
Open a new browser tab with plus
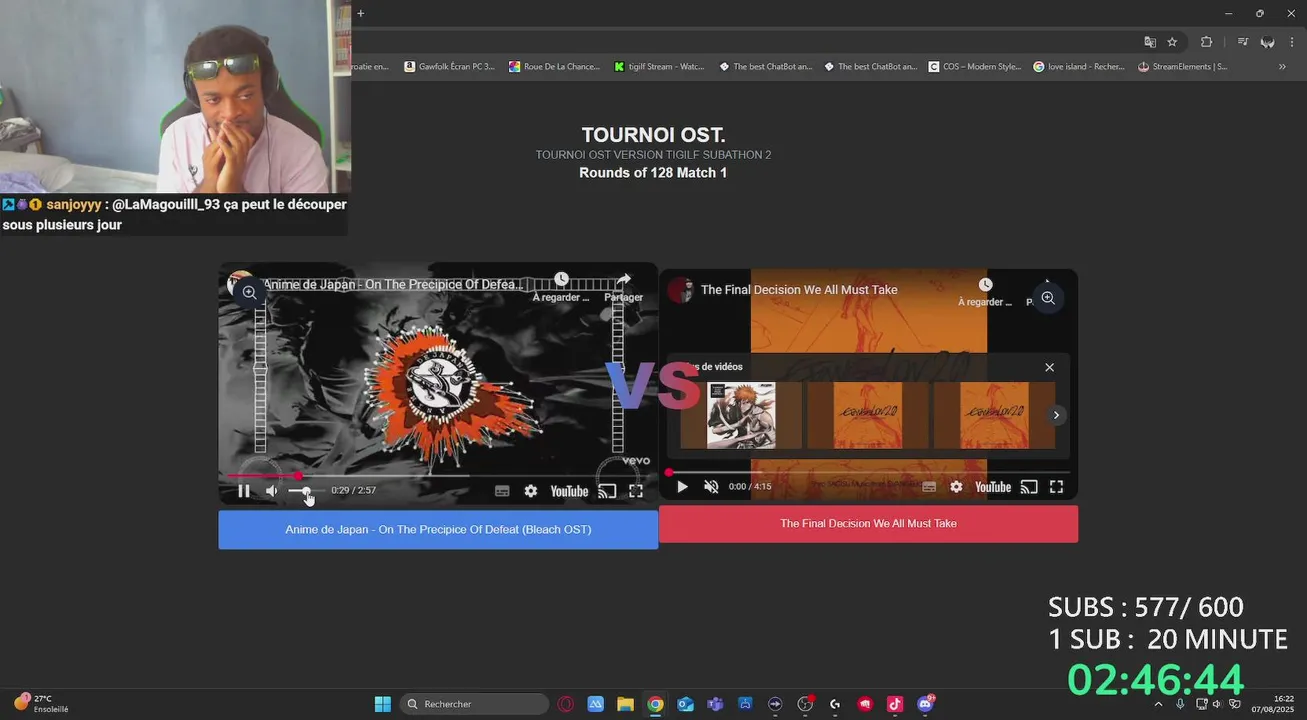tap(361, 13)
